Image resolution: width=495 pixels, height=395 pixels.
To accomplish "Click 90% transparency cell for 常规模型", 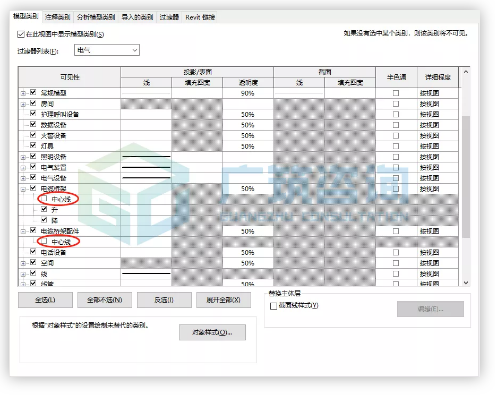I will coord(248,93).
